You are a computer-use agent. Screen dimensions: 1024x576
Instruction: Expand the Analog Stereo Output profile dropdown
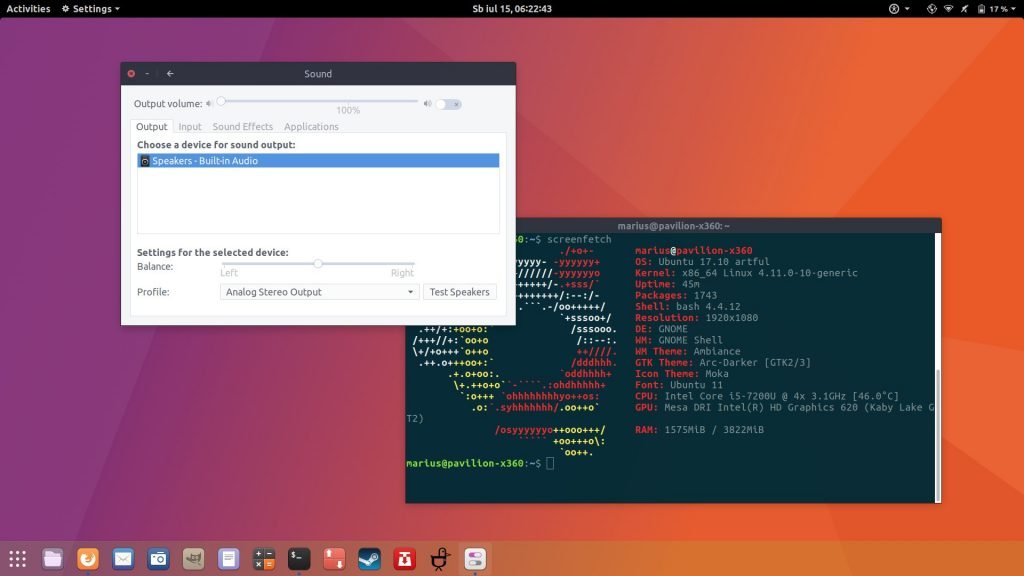319,292
